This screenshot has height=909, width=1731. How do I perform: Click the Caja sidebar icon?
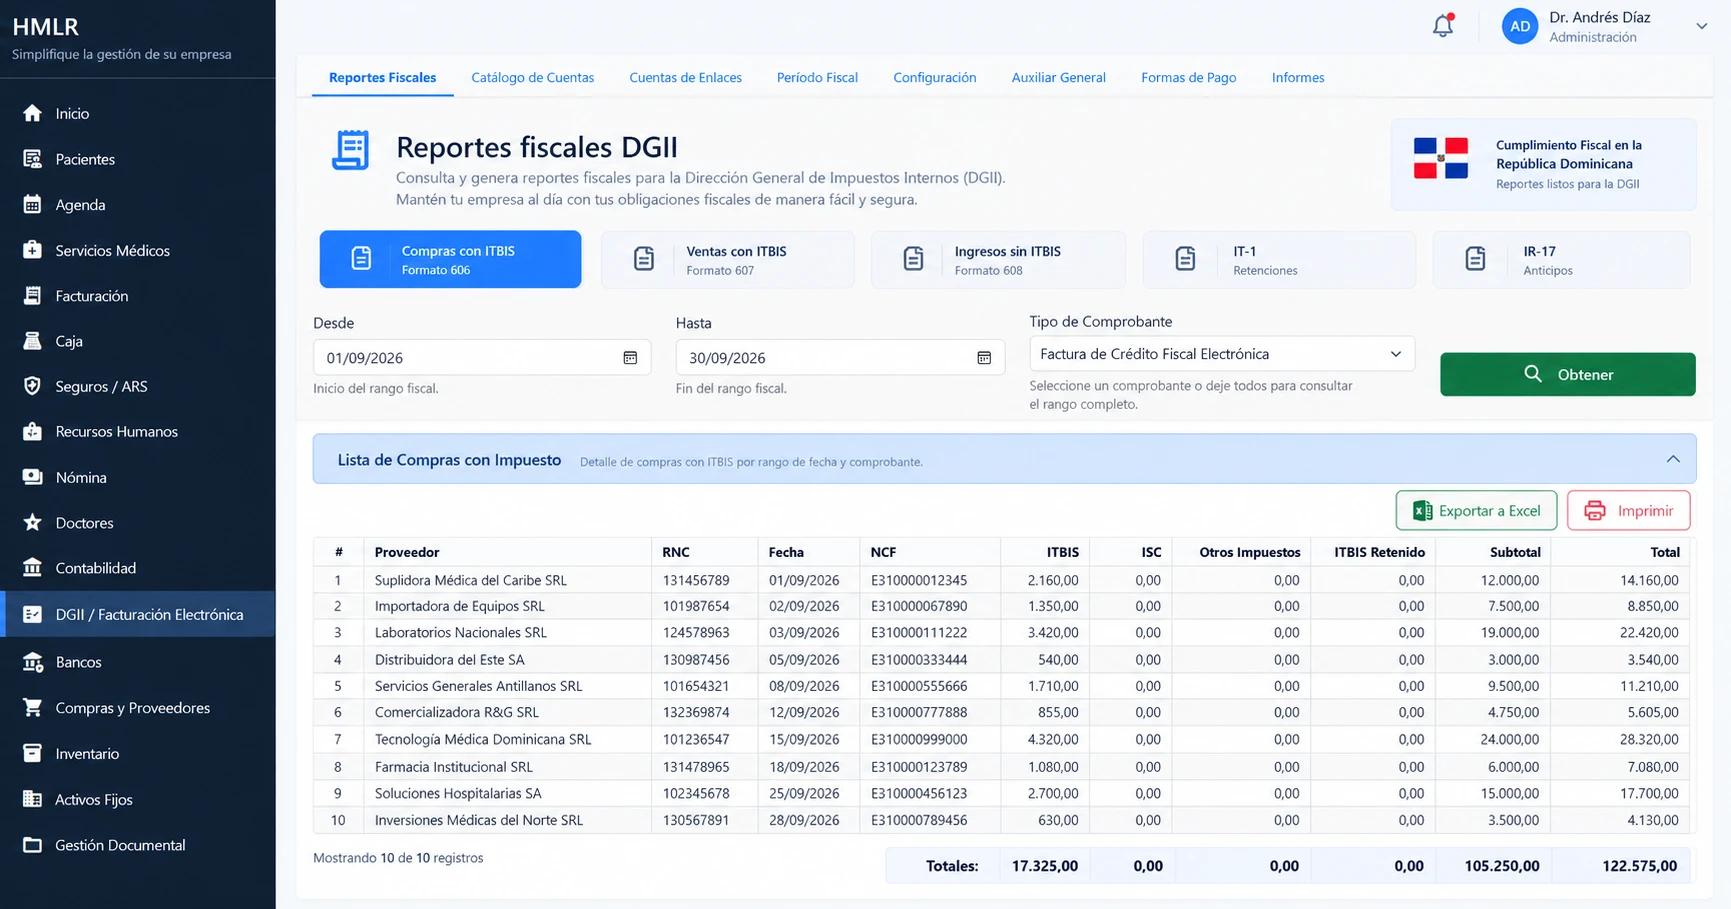[x=32, y=341]
